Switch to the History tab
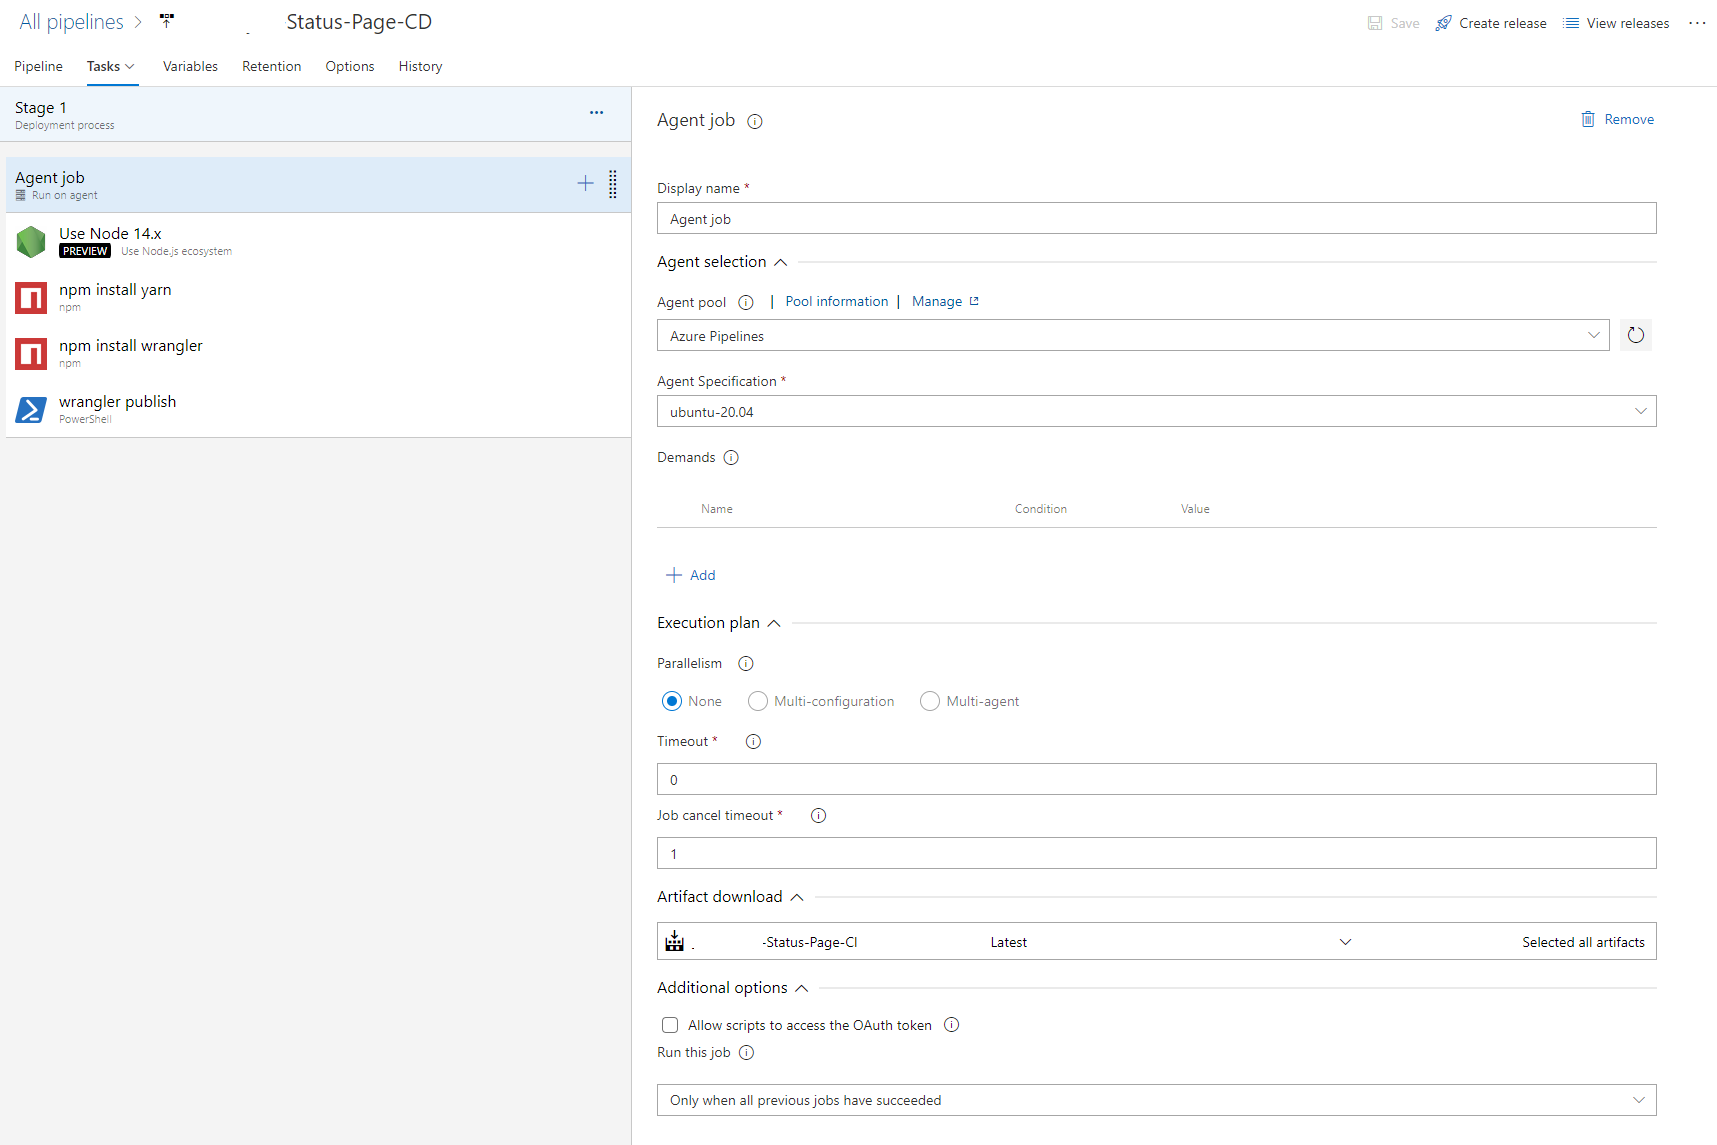 pyautogui.click(x=420, y=66)
